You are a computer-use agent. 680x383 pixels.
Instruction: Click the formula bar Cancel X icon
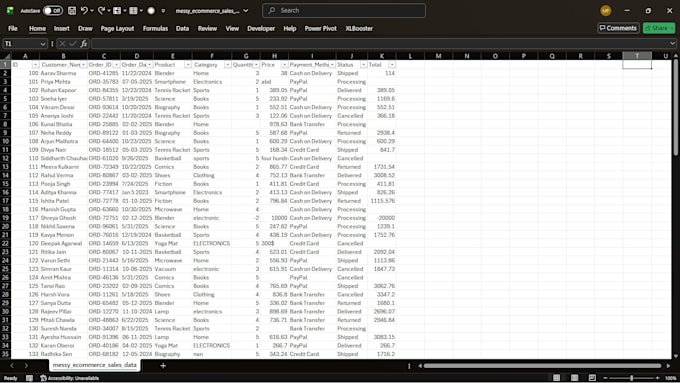pyautogui.click(x=62, y=43)
